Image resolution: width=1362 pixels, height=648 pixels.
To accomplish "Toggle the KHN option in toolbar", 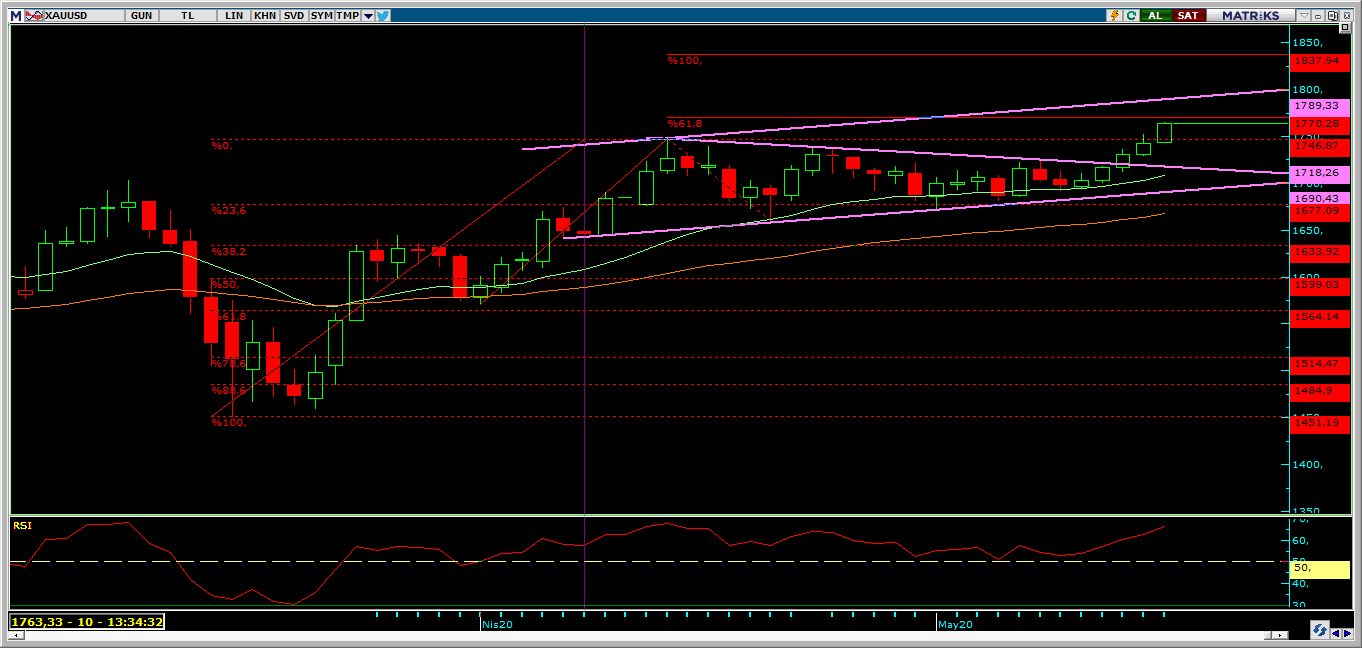I will (x=265, y=15).
